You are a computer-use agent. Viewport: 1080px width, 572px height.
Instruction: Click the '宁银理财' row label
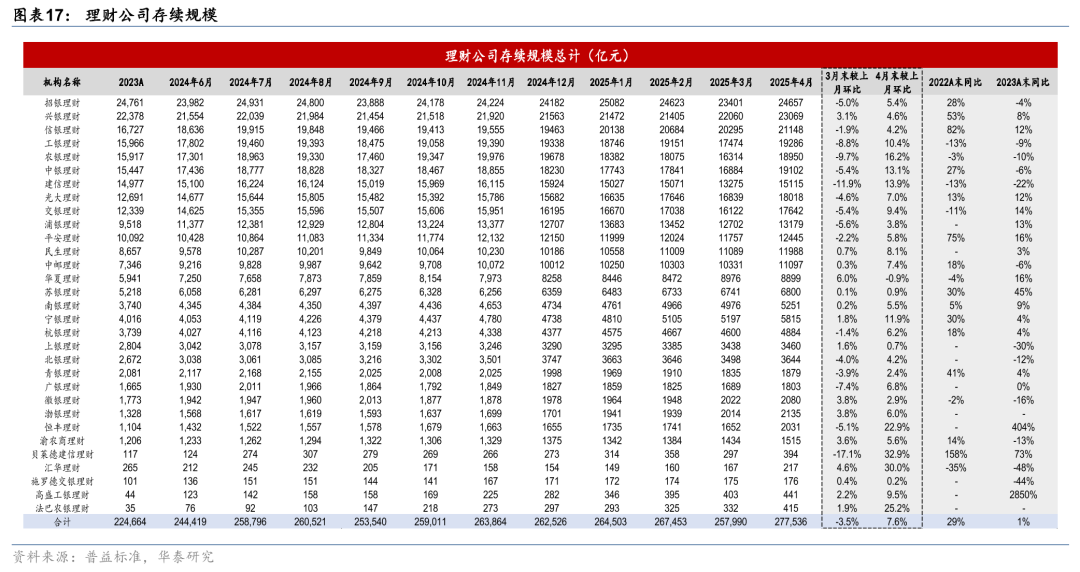point(62,319)
